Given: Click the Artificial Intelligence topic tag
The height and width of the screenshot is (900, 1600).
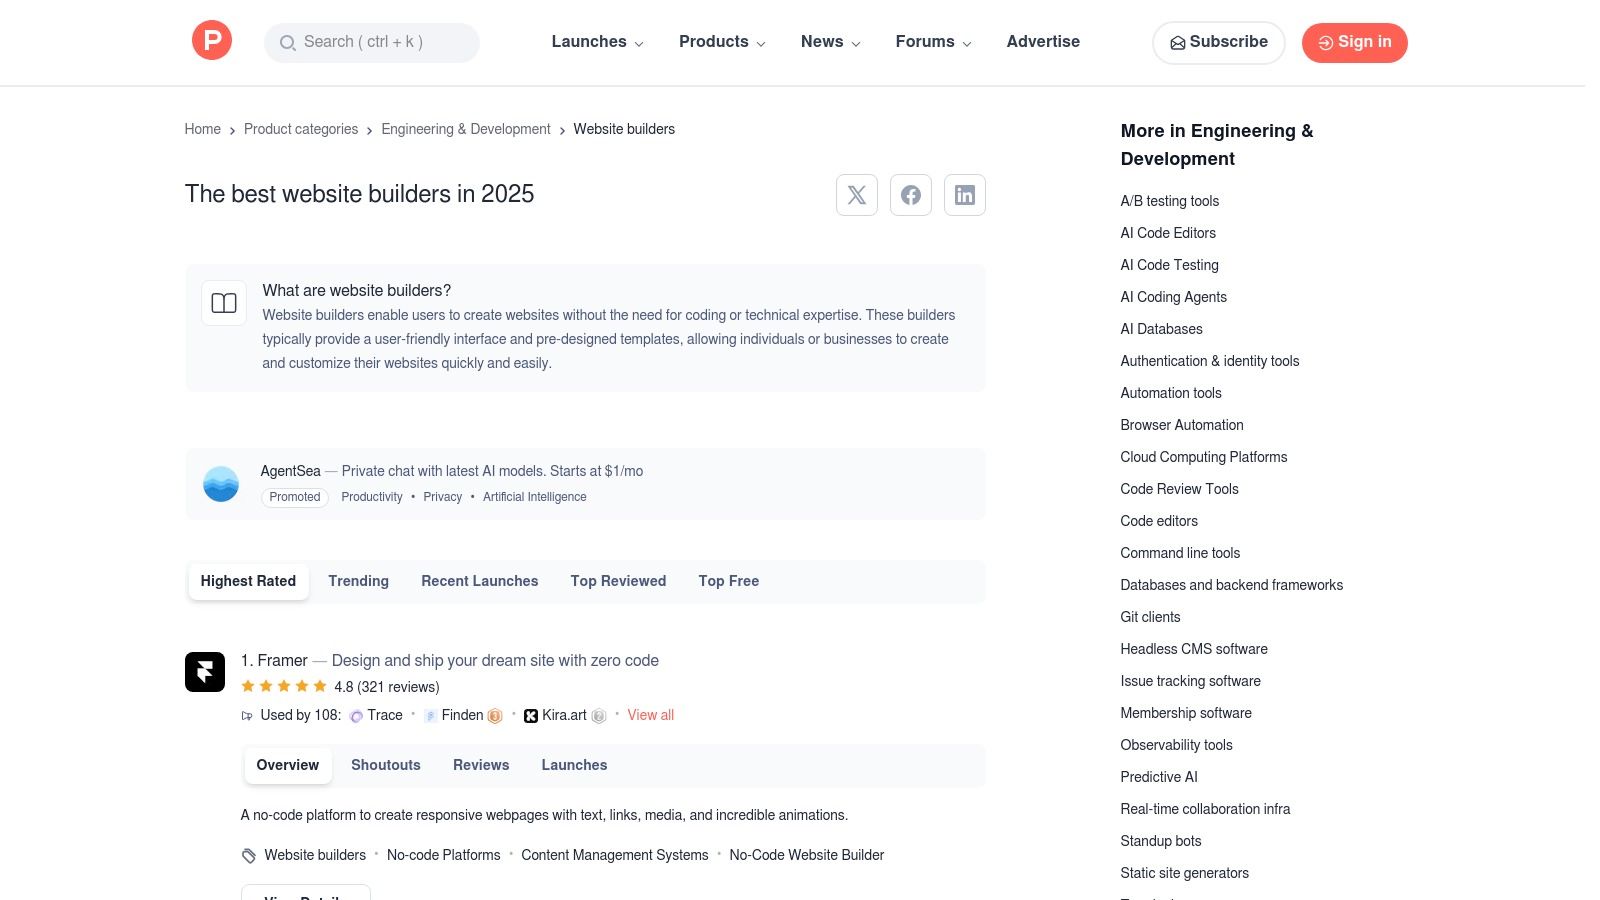Looking at the screenshot, I should 535,497.
